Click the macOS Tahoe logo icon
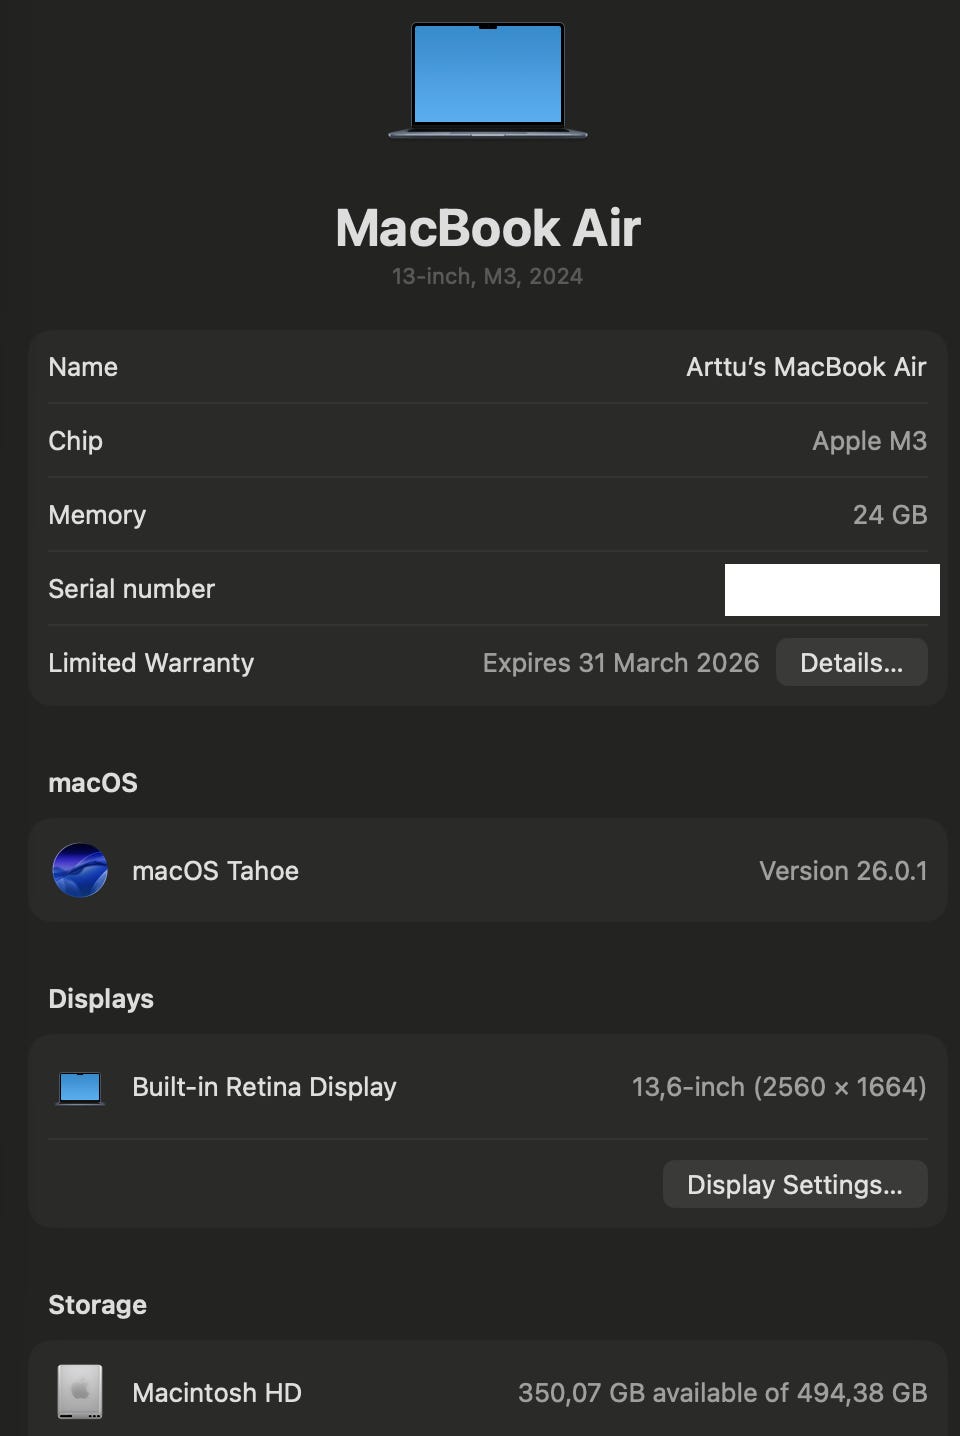The height and width of the screenshot is (1436, 960). click(80, 870)
